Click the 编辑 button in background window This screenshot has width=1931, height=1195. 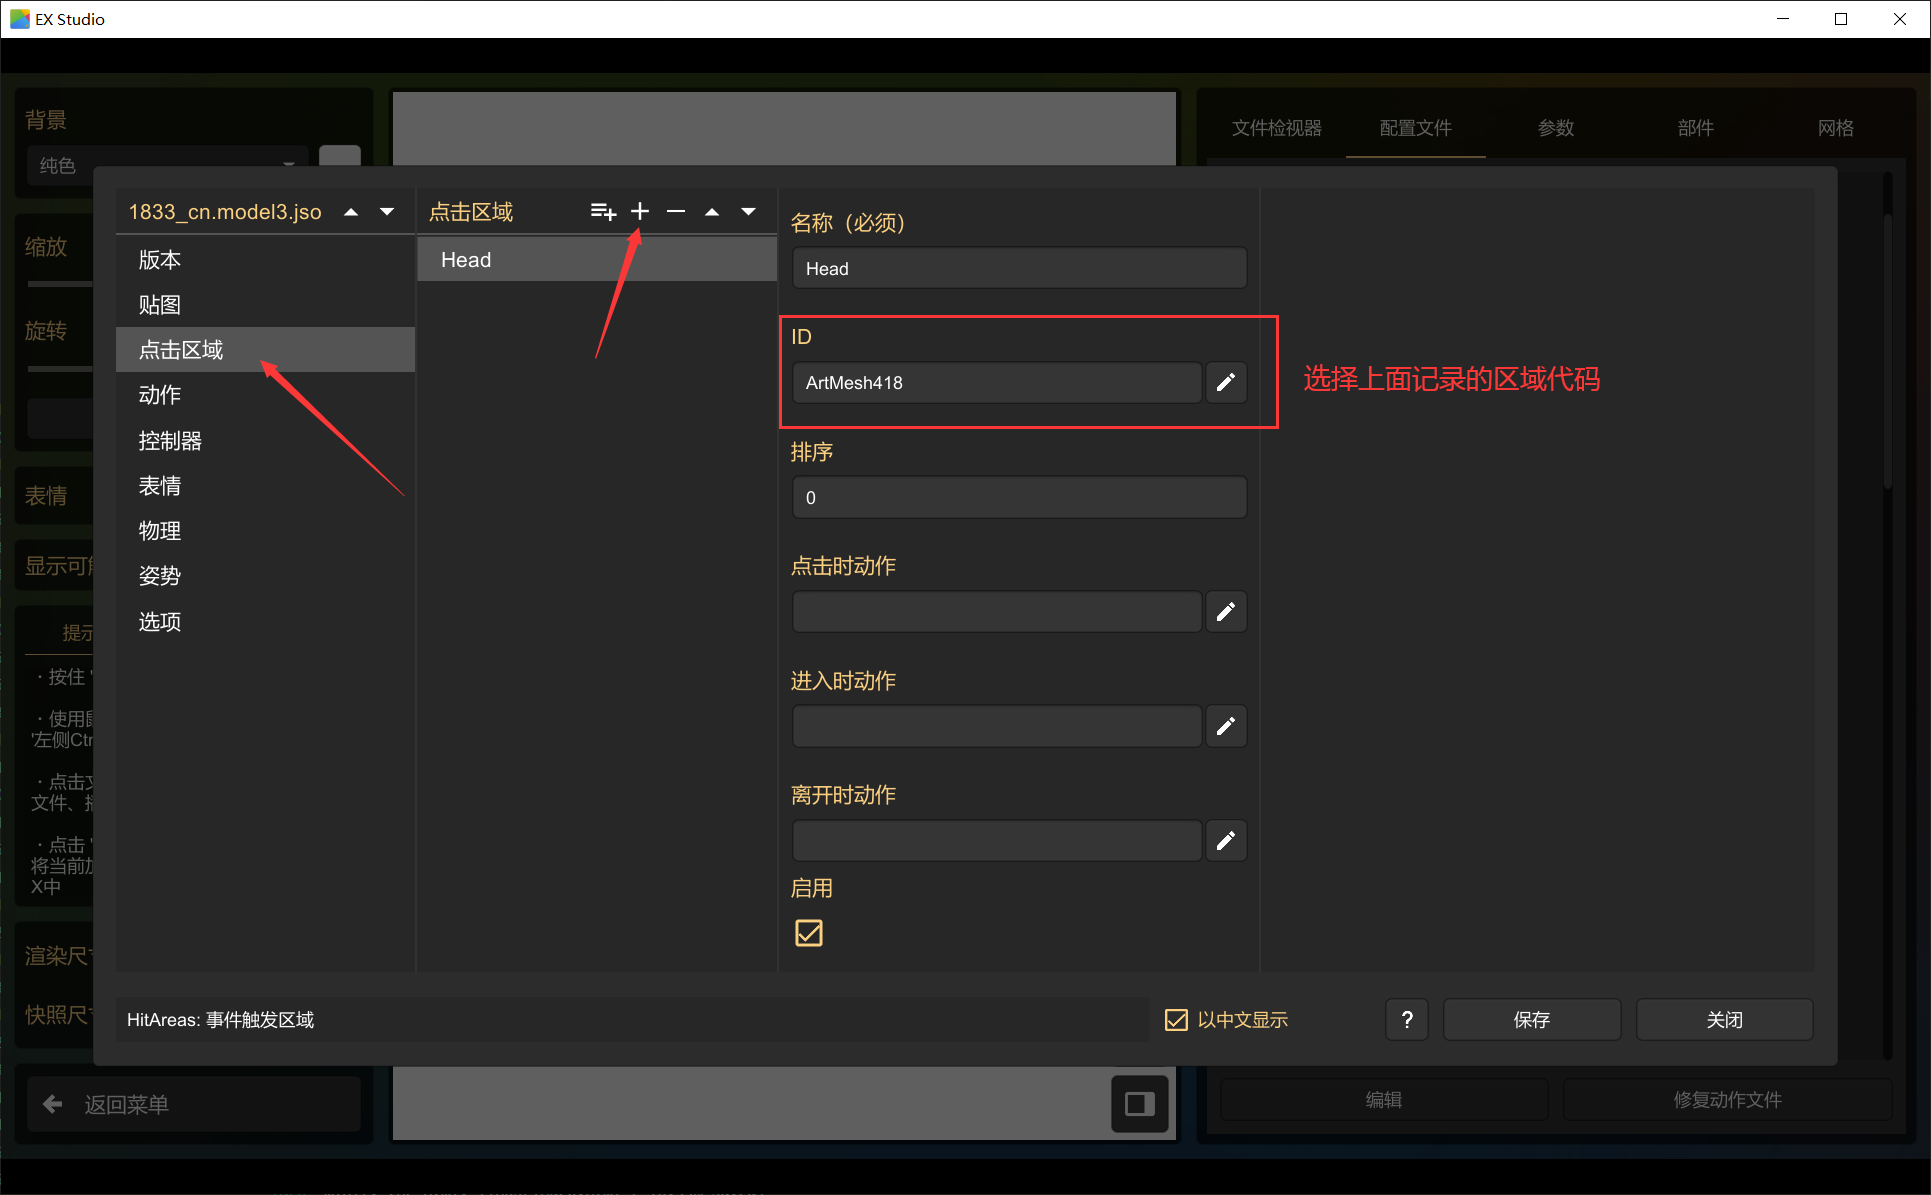point(1384,1100)
